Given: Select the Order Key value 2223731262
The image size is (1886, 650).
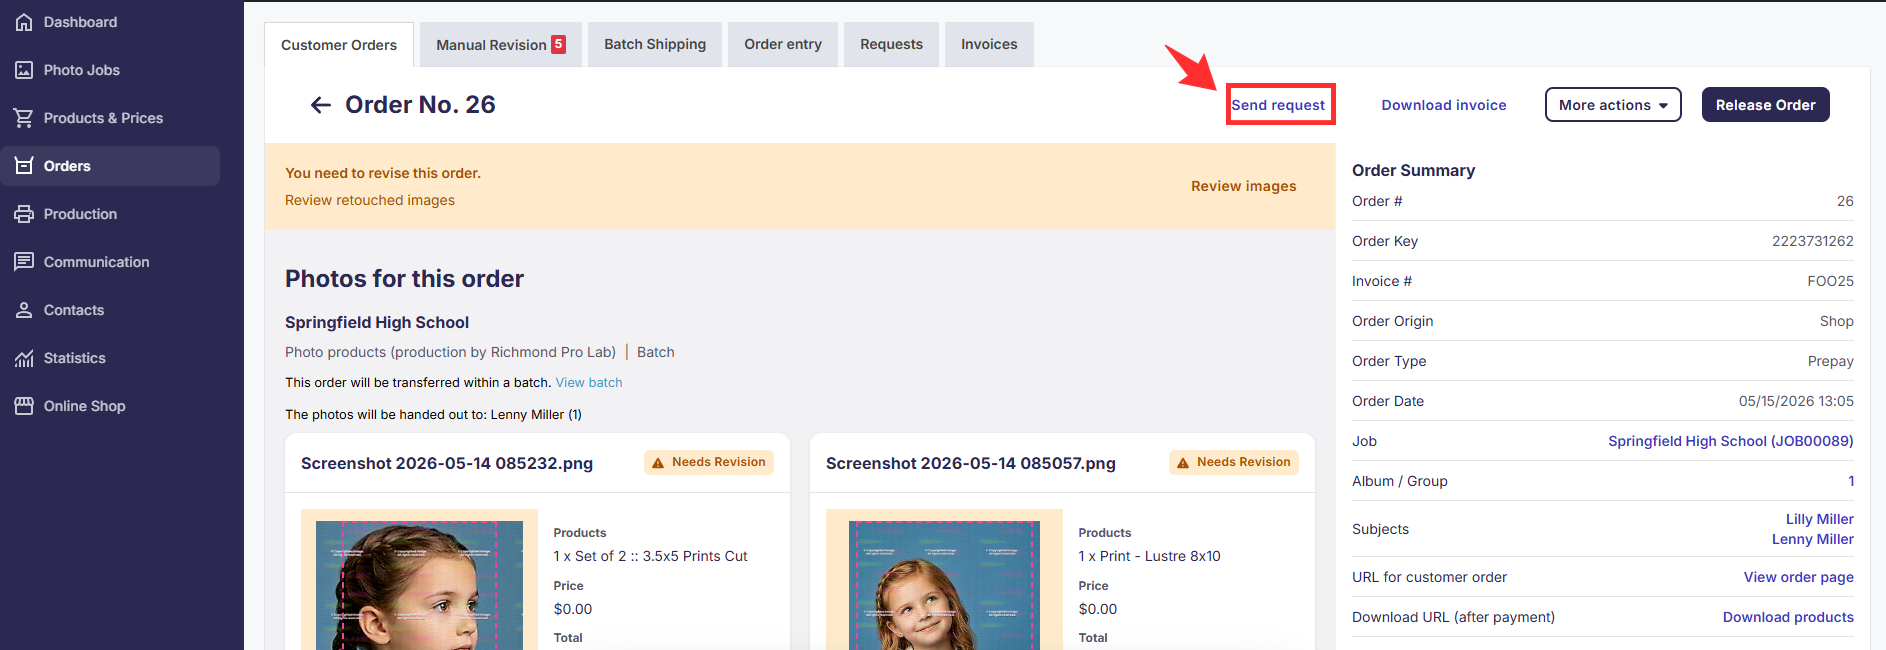Looking at the screenshot, I should 1812,241.
